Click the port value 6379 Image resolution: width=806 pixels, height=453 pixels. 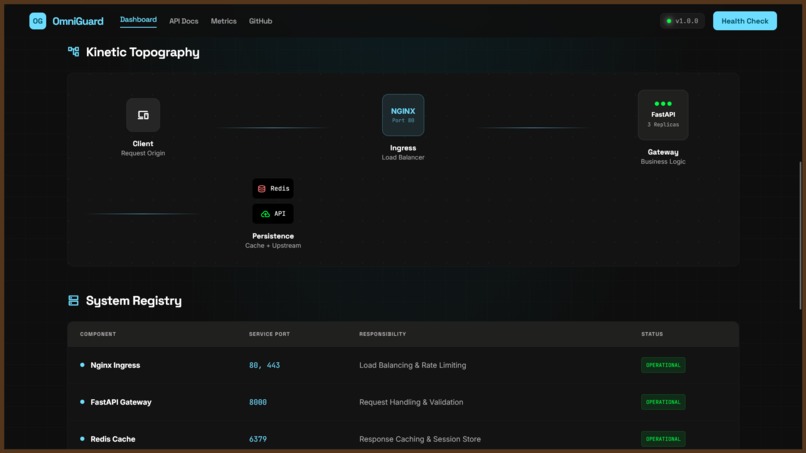point(258,439)
